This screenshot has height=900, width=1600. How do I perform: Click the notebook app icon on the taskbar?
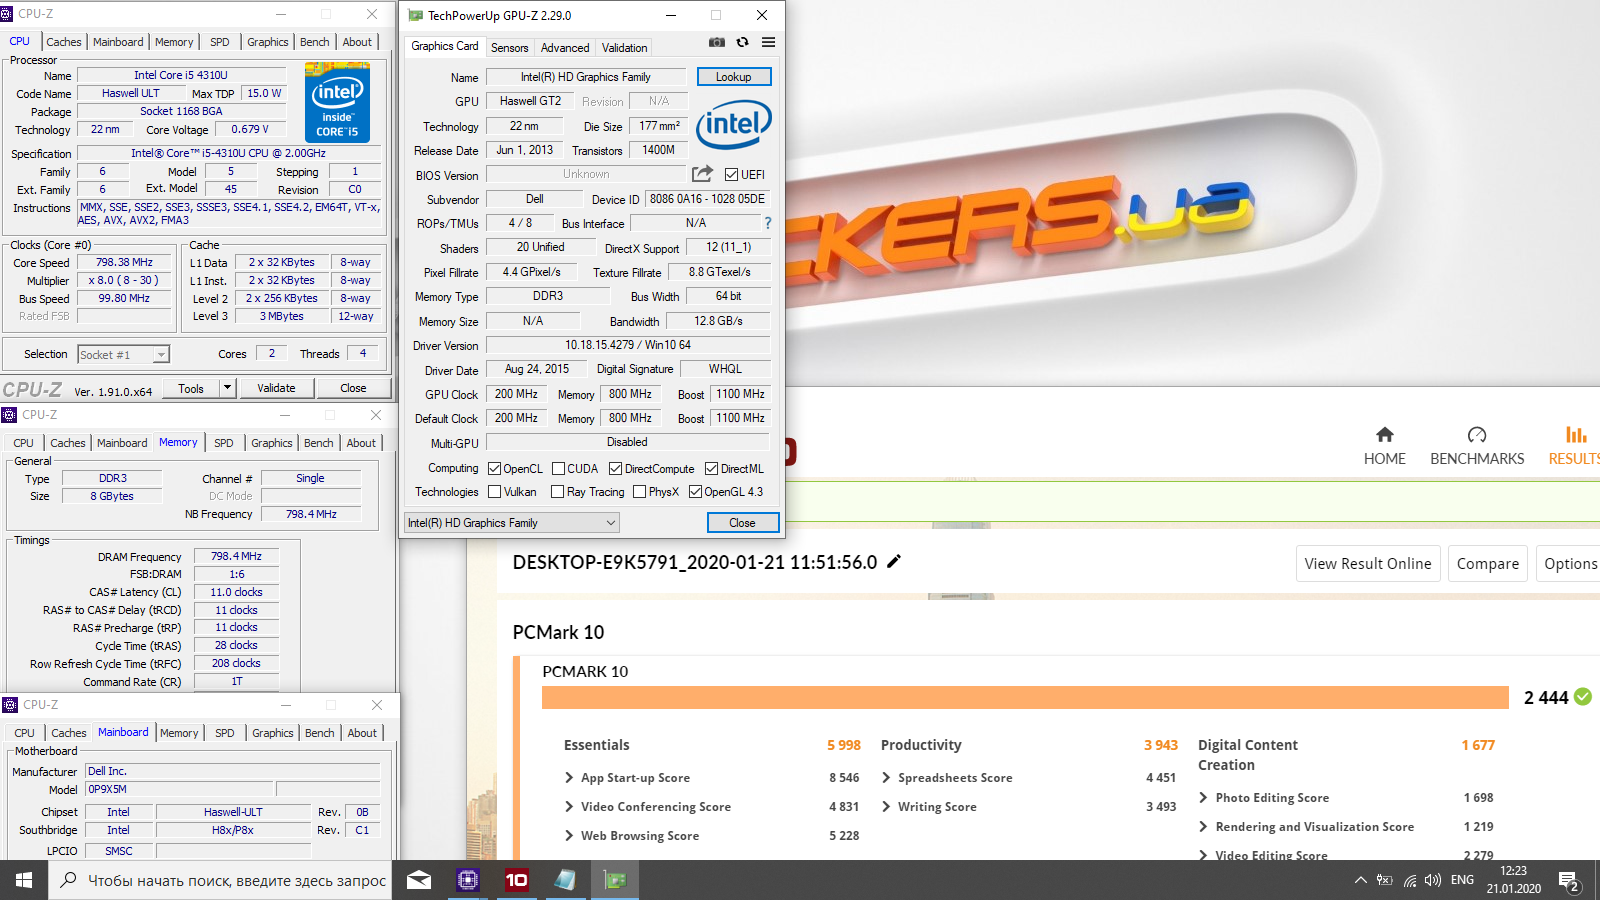point(565,880)
